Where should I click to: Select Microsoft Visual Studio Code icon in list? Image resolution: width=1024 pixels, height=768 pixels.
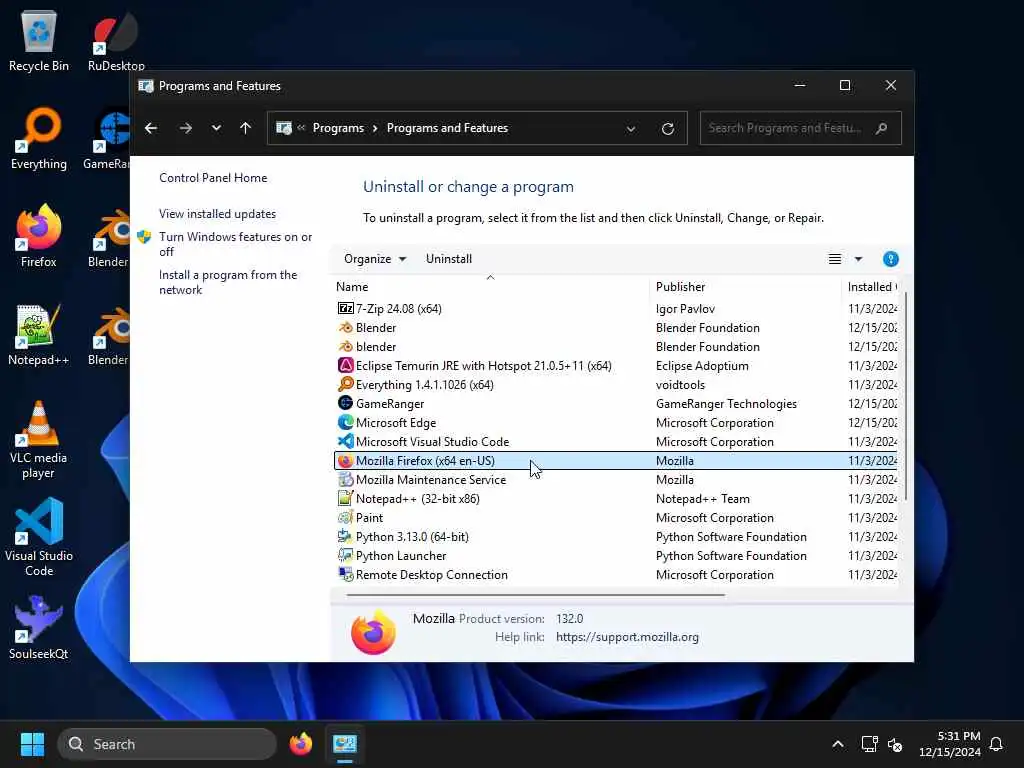pos(345,441)
